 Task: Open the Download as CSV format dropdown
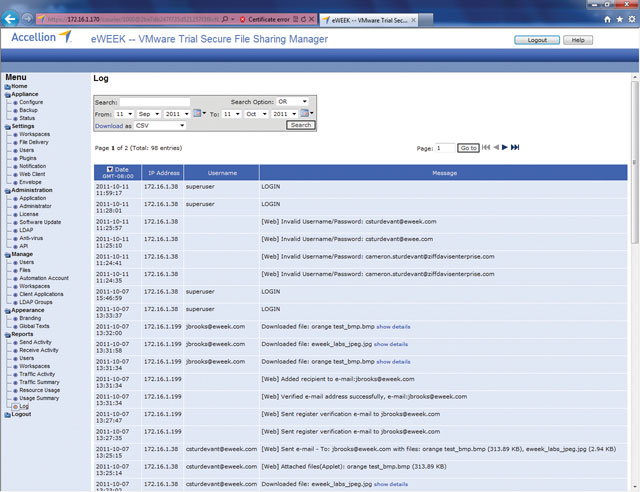click(x=160, y=125)
